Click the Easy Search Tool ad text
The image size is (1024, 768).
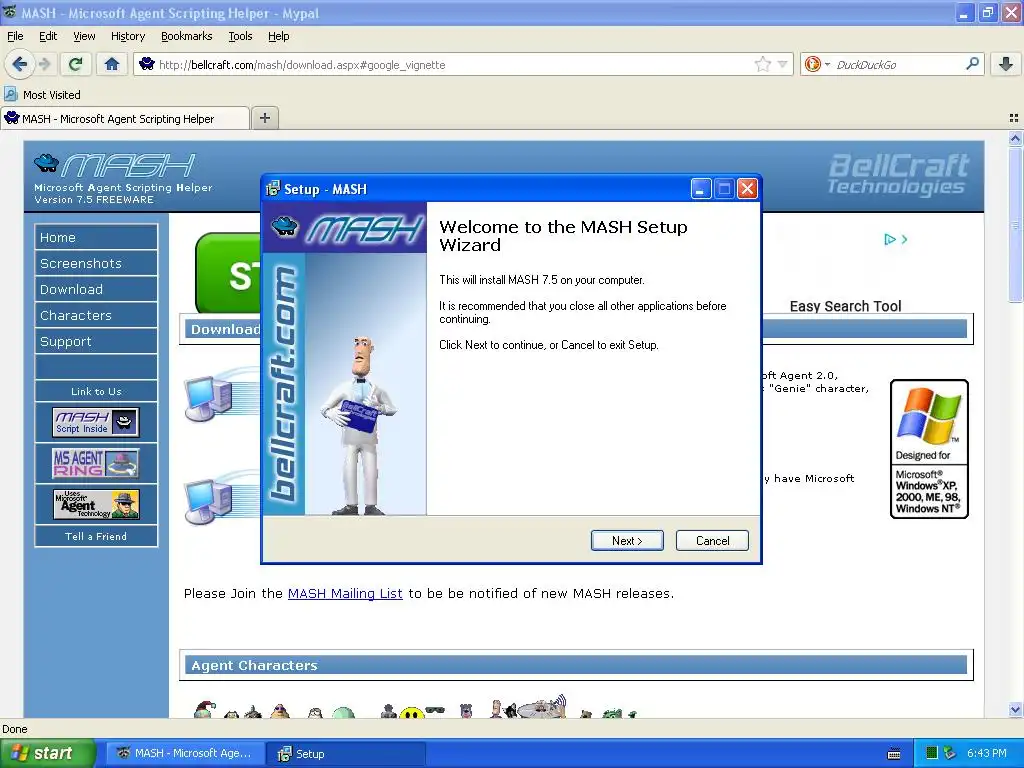845,306
